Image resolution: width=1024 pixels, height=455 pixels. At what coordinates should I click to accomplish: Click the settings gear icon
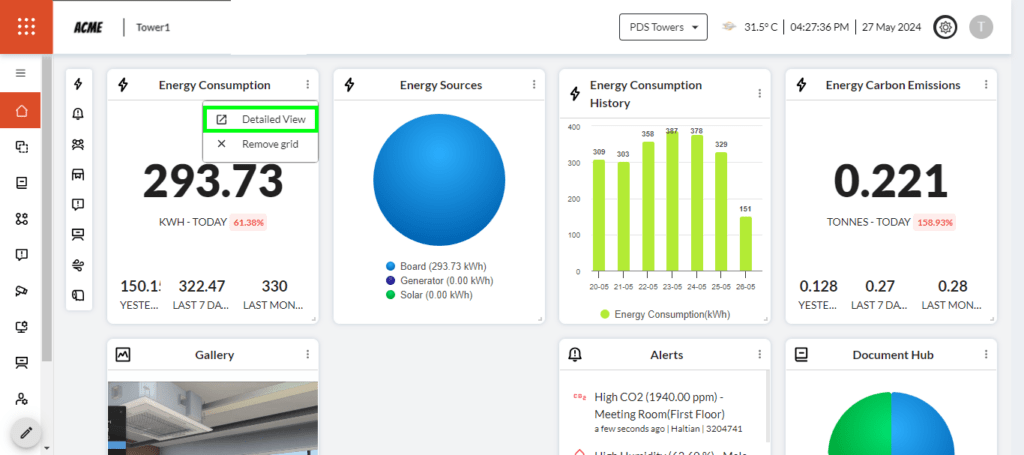[944, 27]
